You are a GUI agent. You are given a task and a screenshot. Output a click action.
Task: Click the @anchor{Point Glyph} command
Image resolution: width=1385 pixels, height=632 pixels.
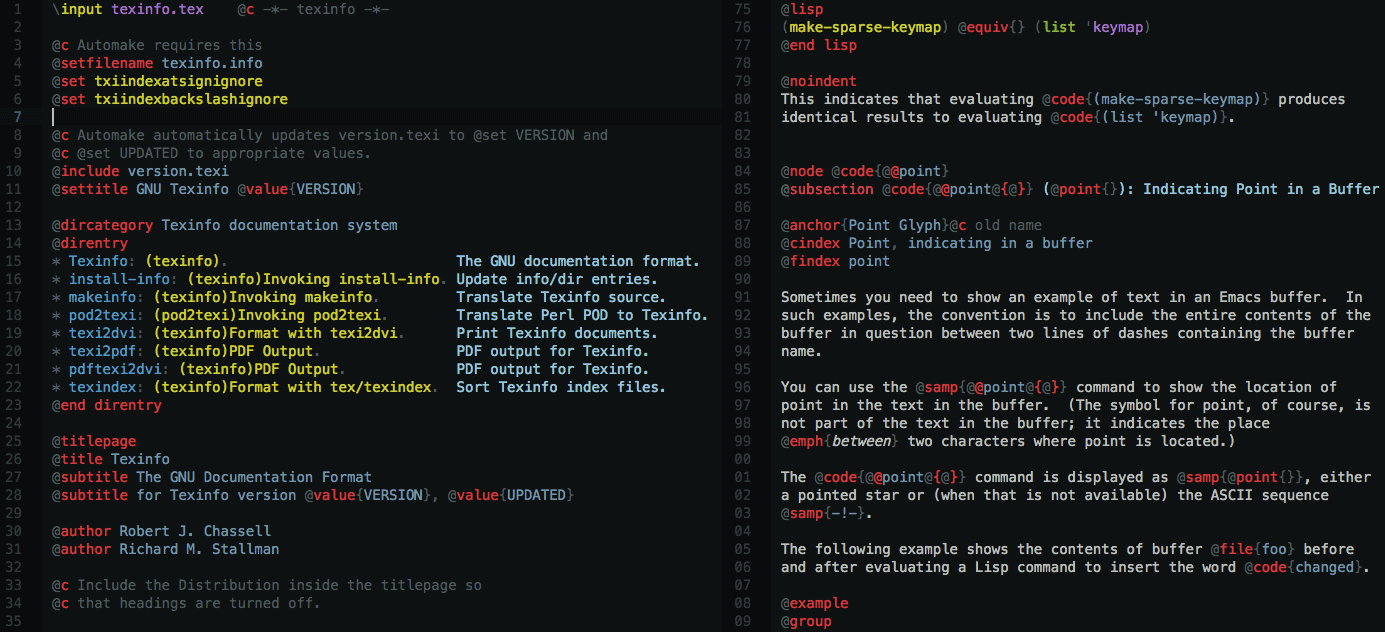(x=860, y=225)
